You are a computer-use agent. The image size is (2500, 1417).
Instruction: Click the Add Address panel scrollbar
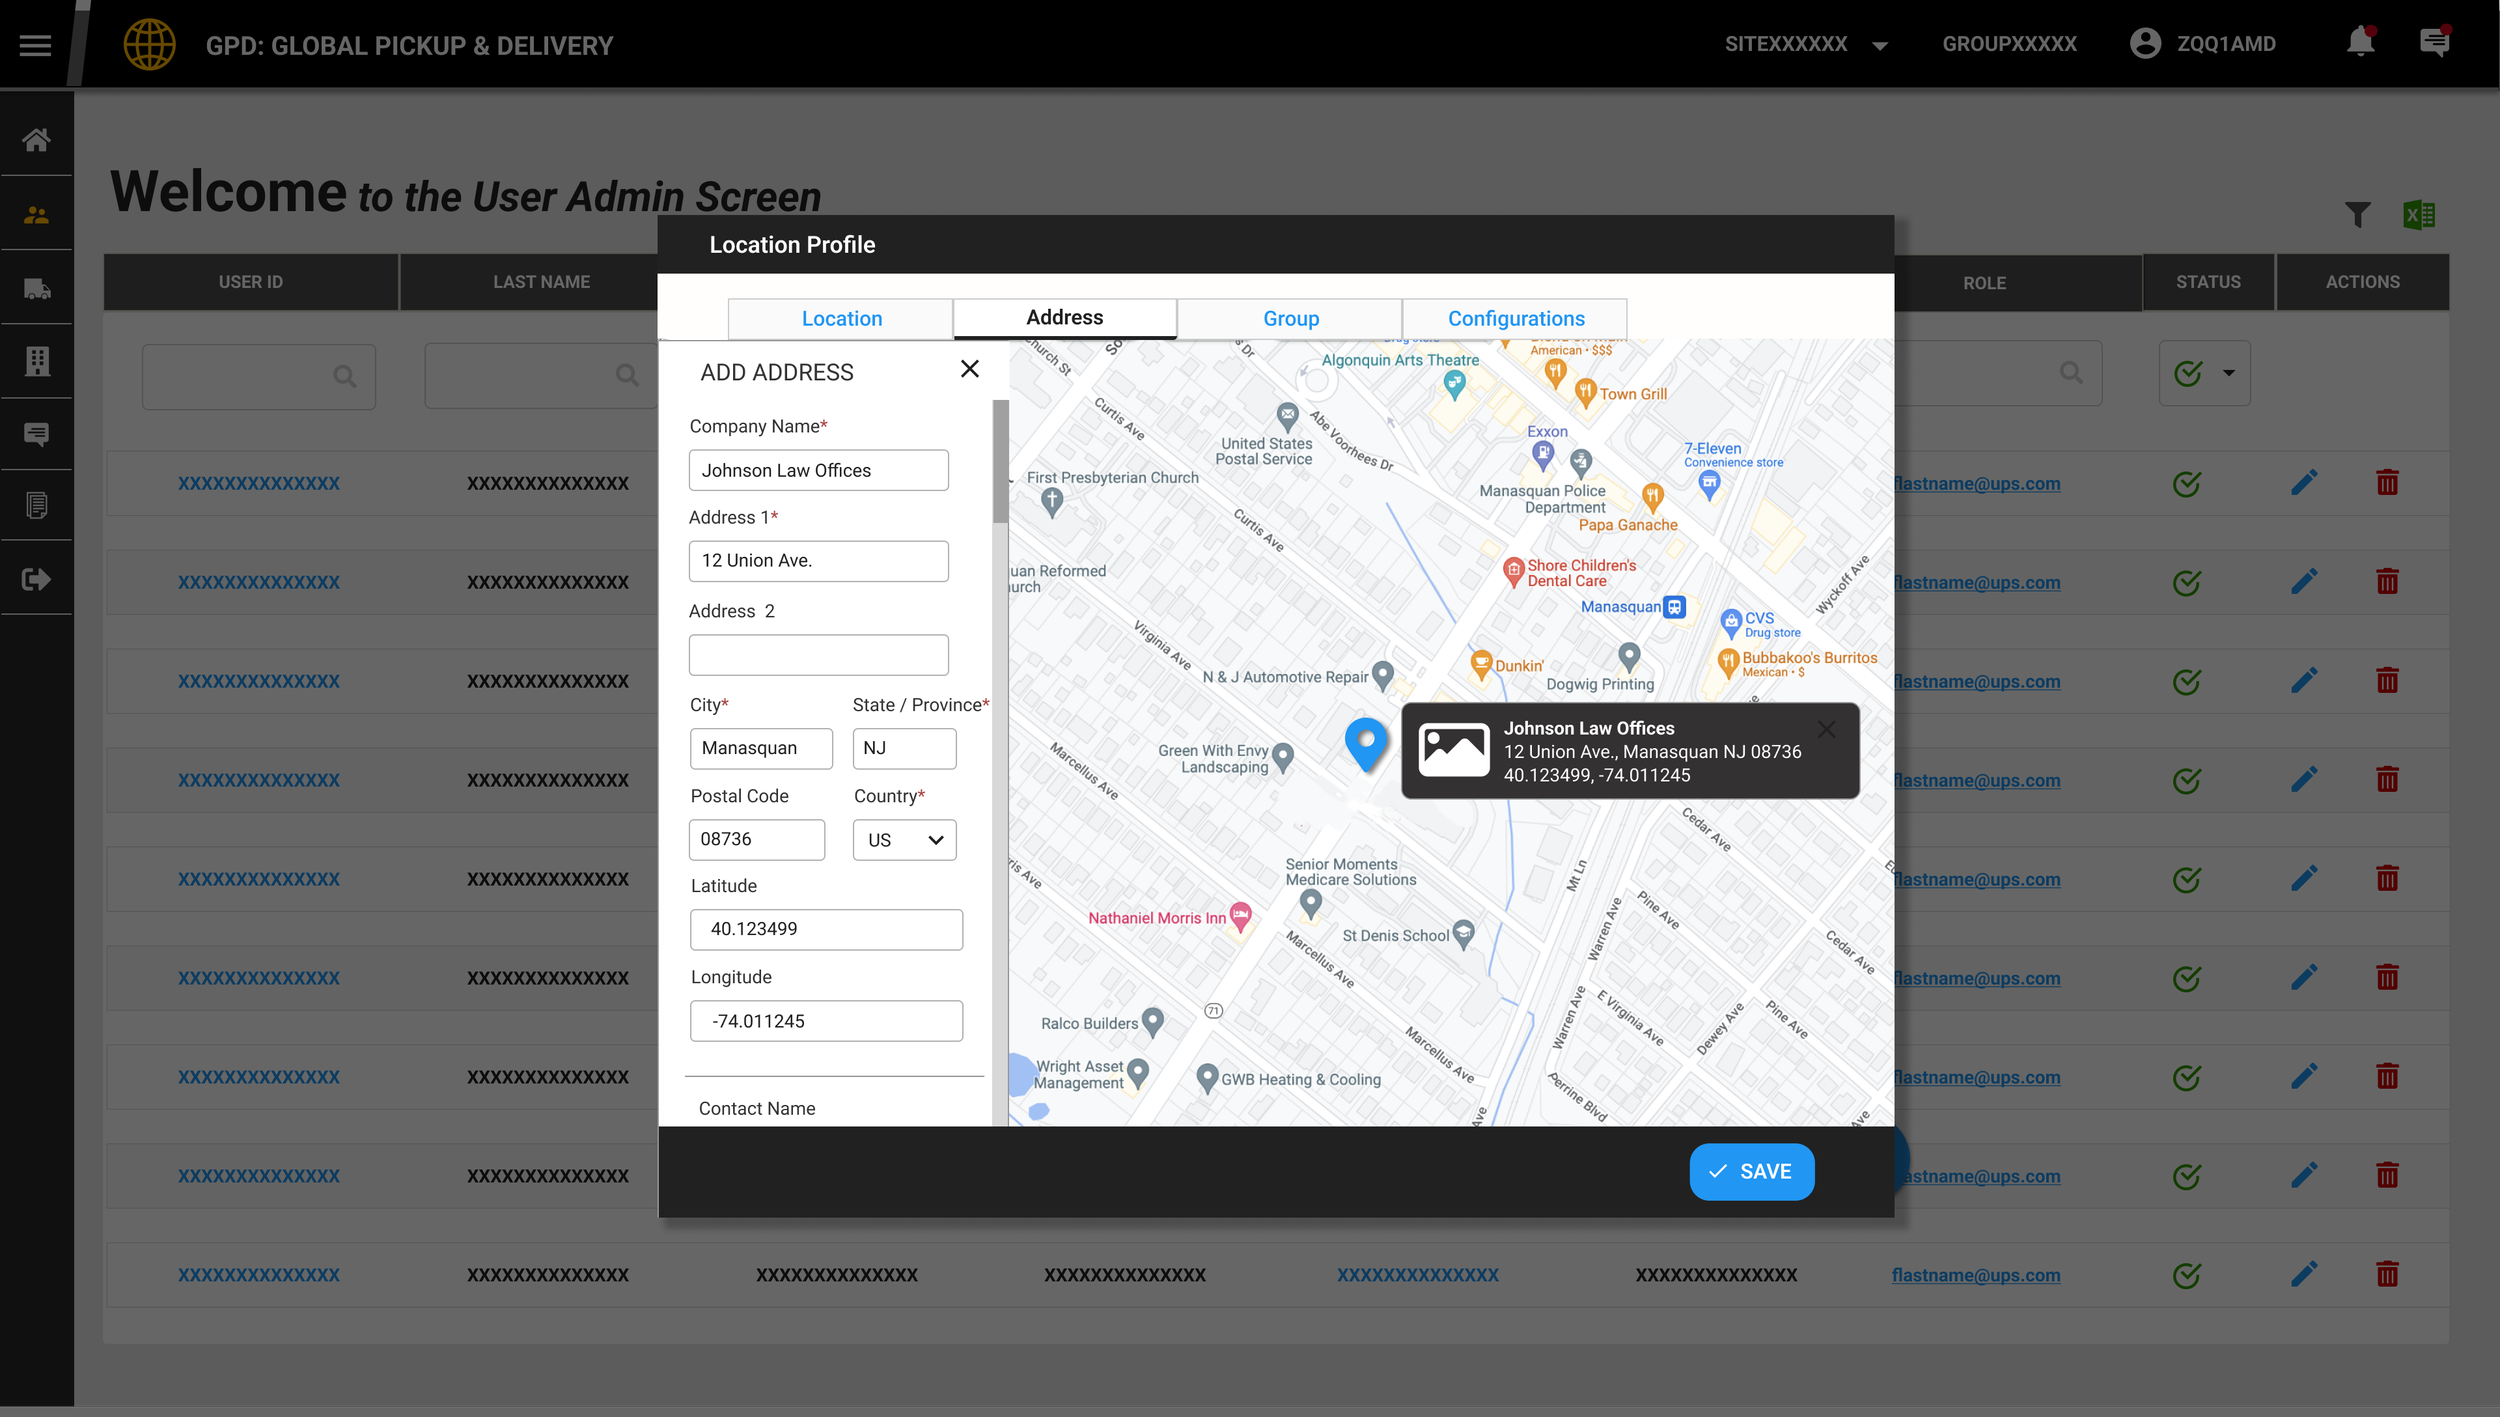pos(1000,462)
